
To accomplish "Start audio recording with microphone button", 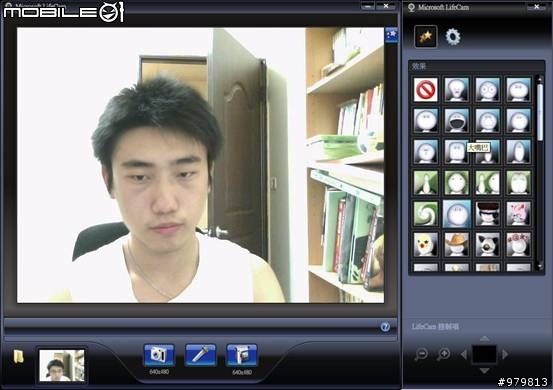I will point(200,355).
